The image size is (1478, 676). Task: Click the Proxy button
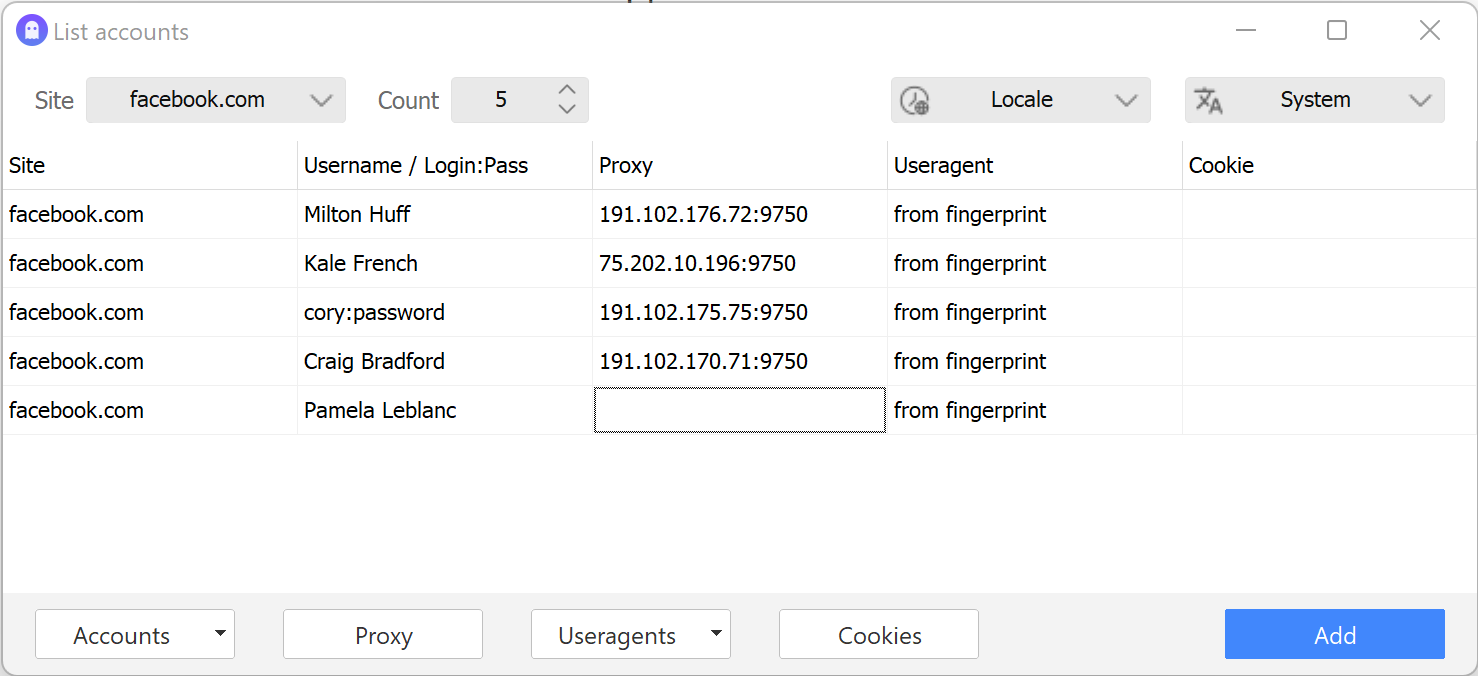pyautogui.click(x=382, y=634)
